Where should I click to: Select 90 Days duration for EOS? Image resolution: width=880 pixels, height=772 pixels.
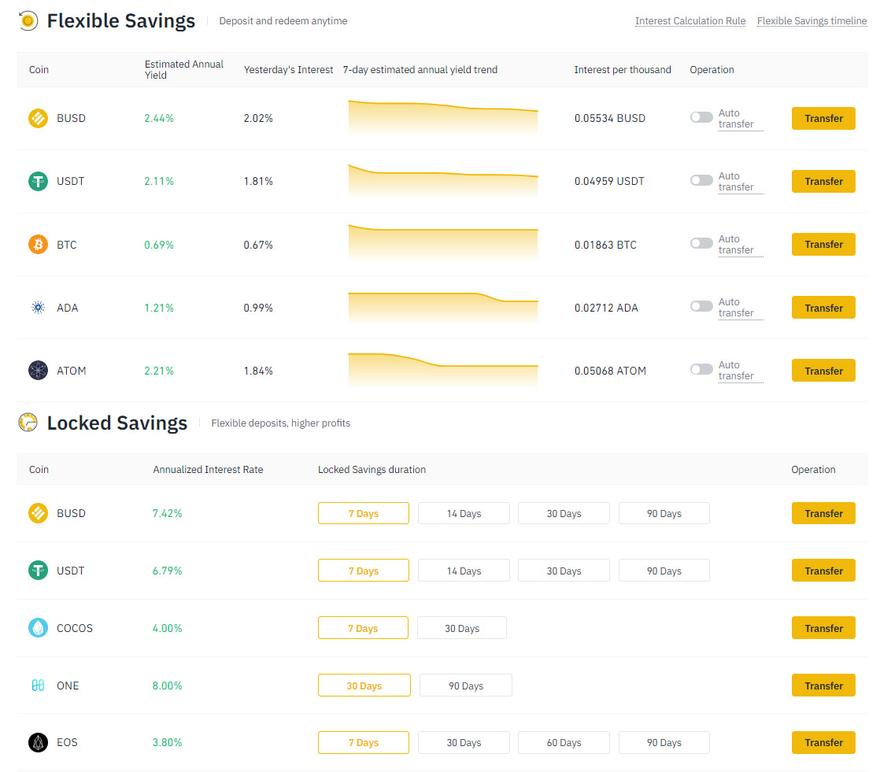[664, 742]
